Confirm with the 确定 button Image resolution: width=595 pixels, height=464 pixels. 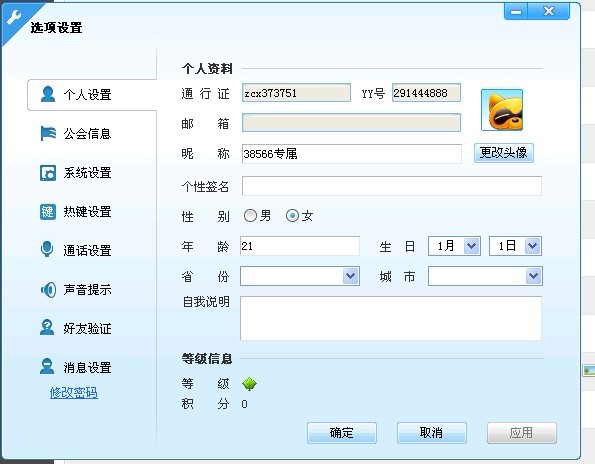click(x=342, y=433)
